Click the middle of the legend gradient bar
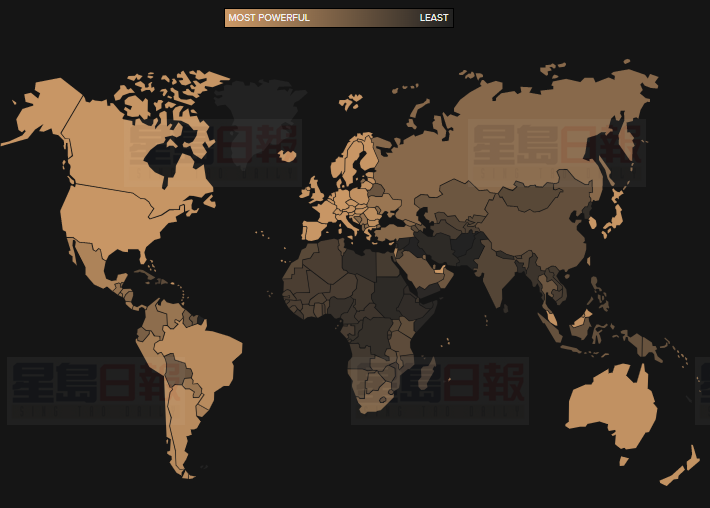 [339, 18]
